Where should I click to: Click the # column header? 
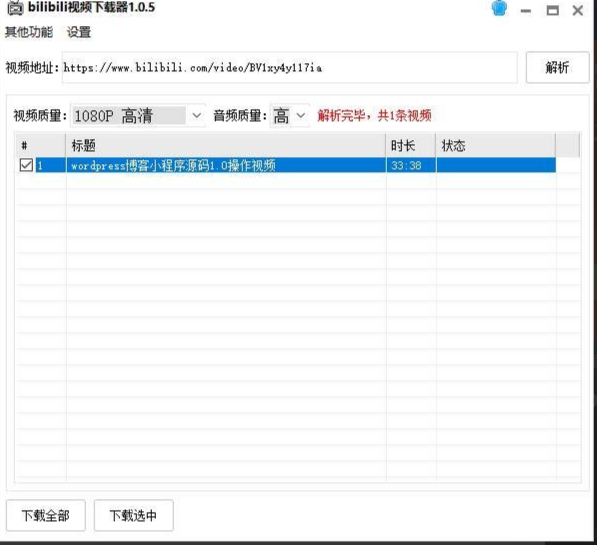coord(41,145)
